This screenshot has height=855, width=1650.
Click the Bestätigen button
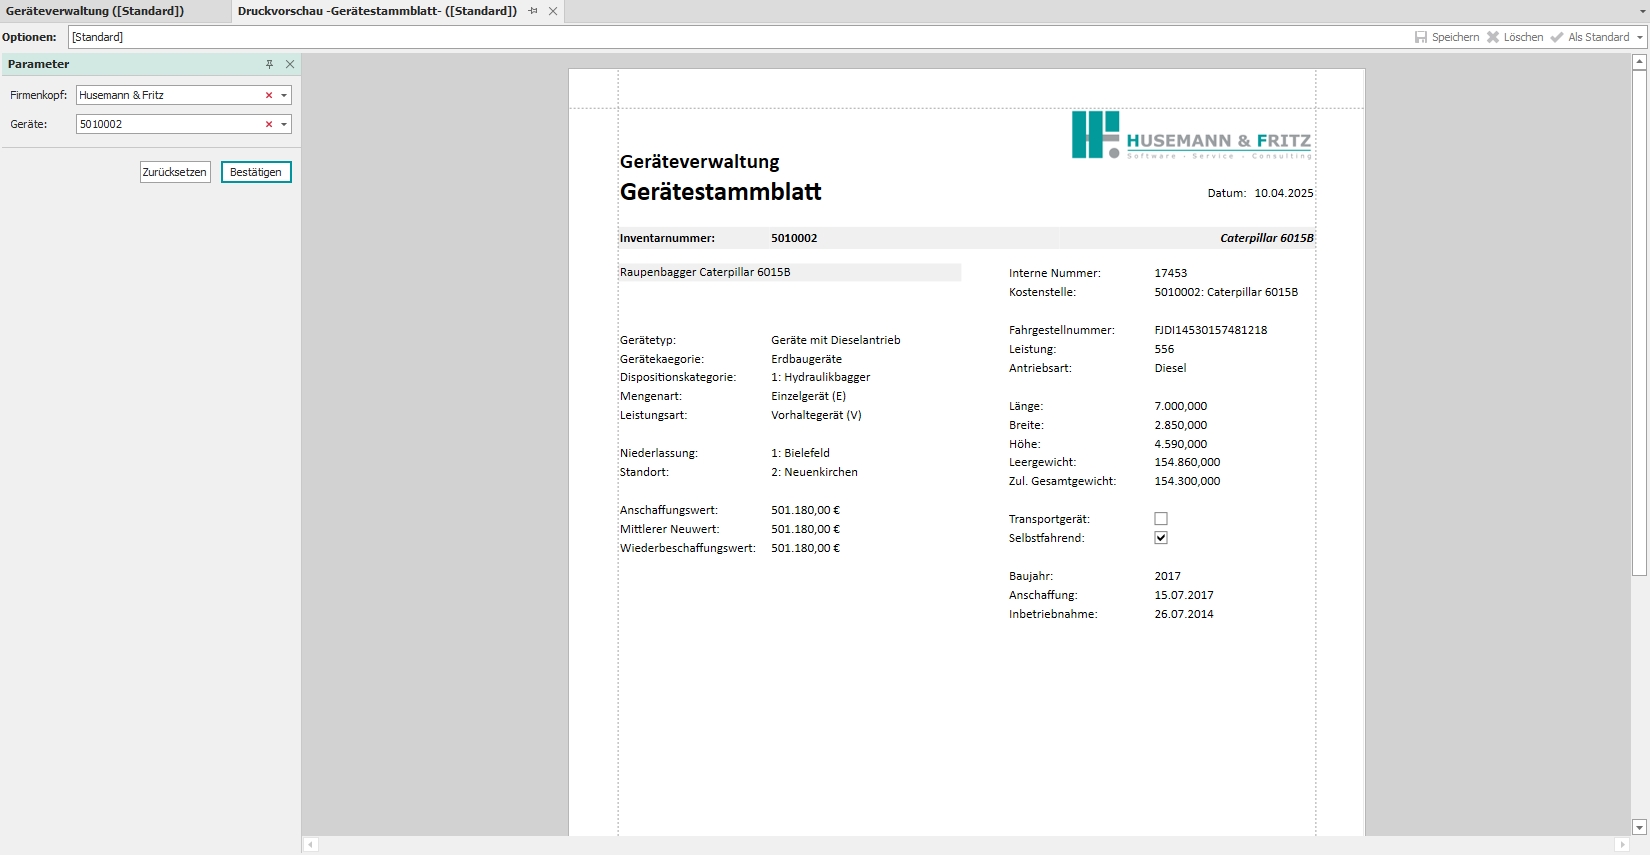pyautogui.click(x=256, y=172)
